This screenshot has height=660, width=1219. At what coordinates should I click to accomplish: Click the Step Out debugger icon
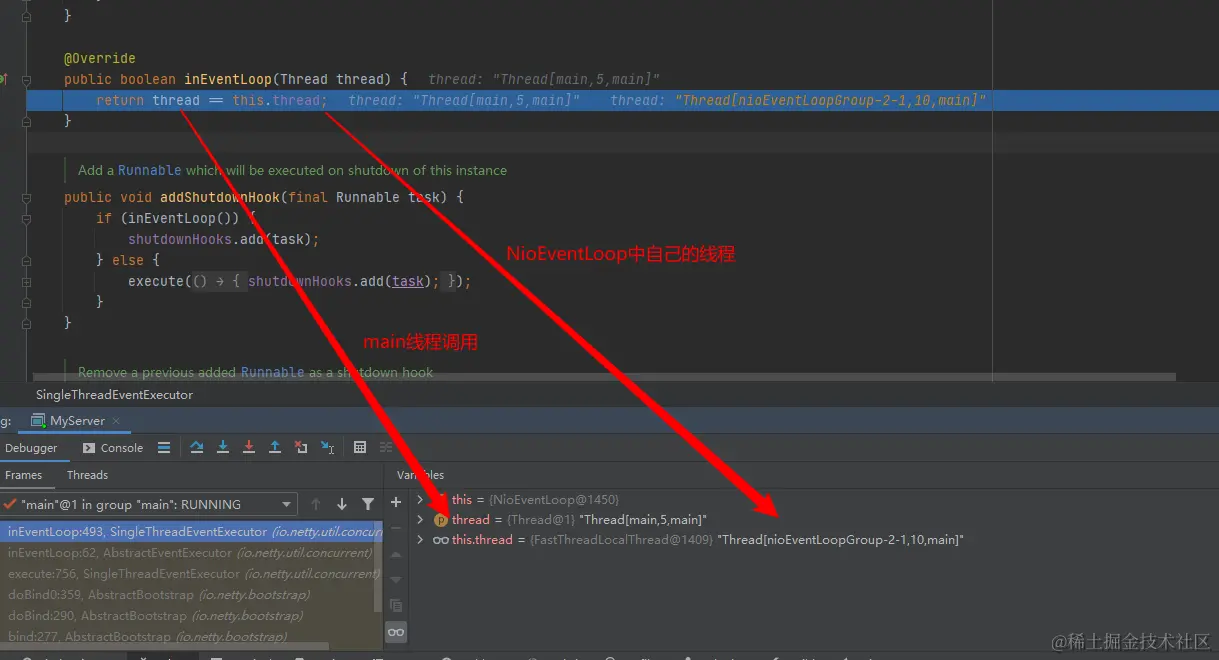pyautogui.click(x=275, y=448)
